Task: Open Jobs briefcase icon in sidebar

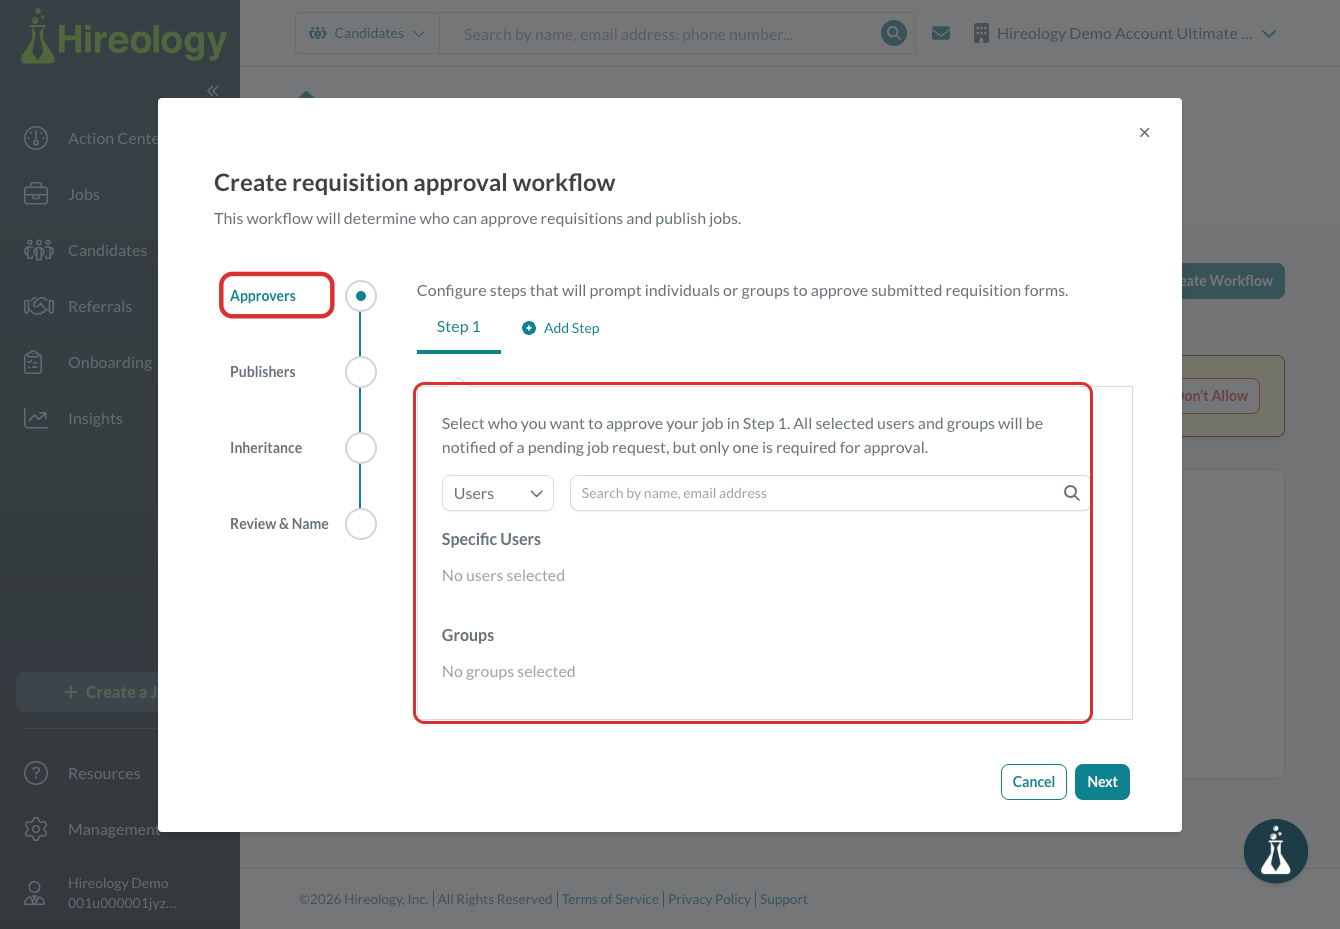Action: point(36,194)
